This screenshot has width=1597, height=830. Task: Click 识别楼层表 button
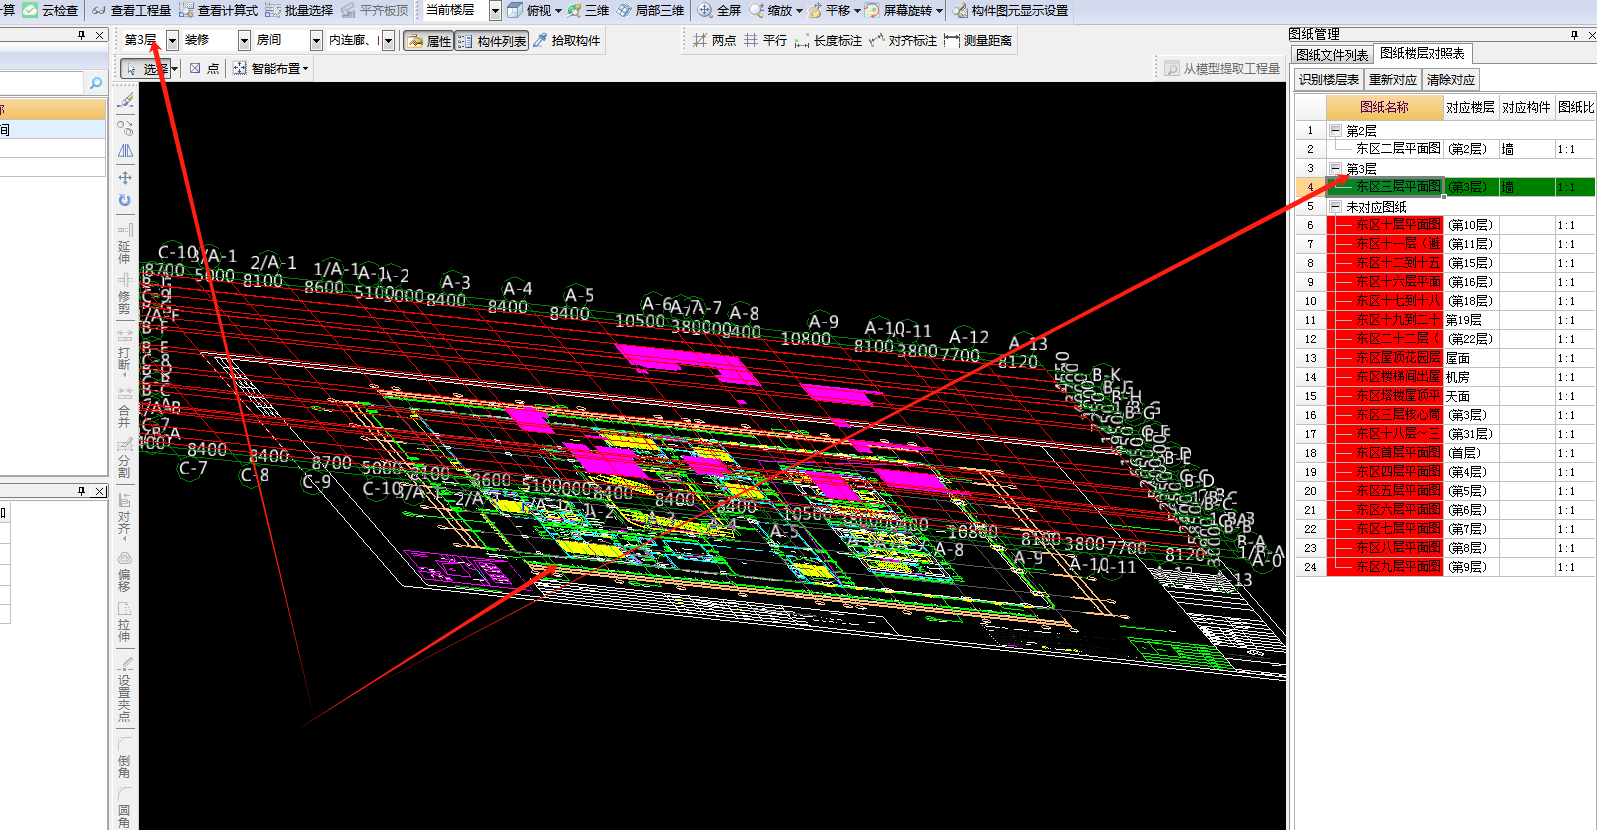pos(1329,79)
